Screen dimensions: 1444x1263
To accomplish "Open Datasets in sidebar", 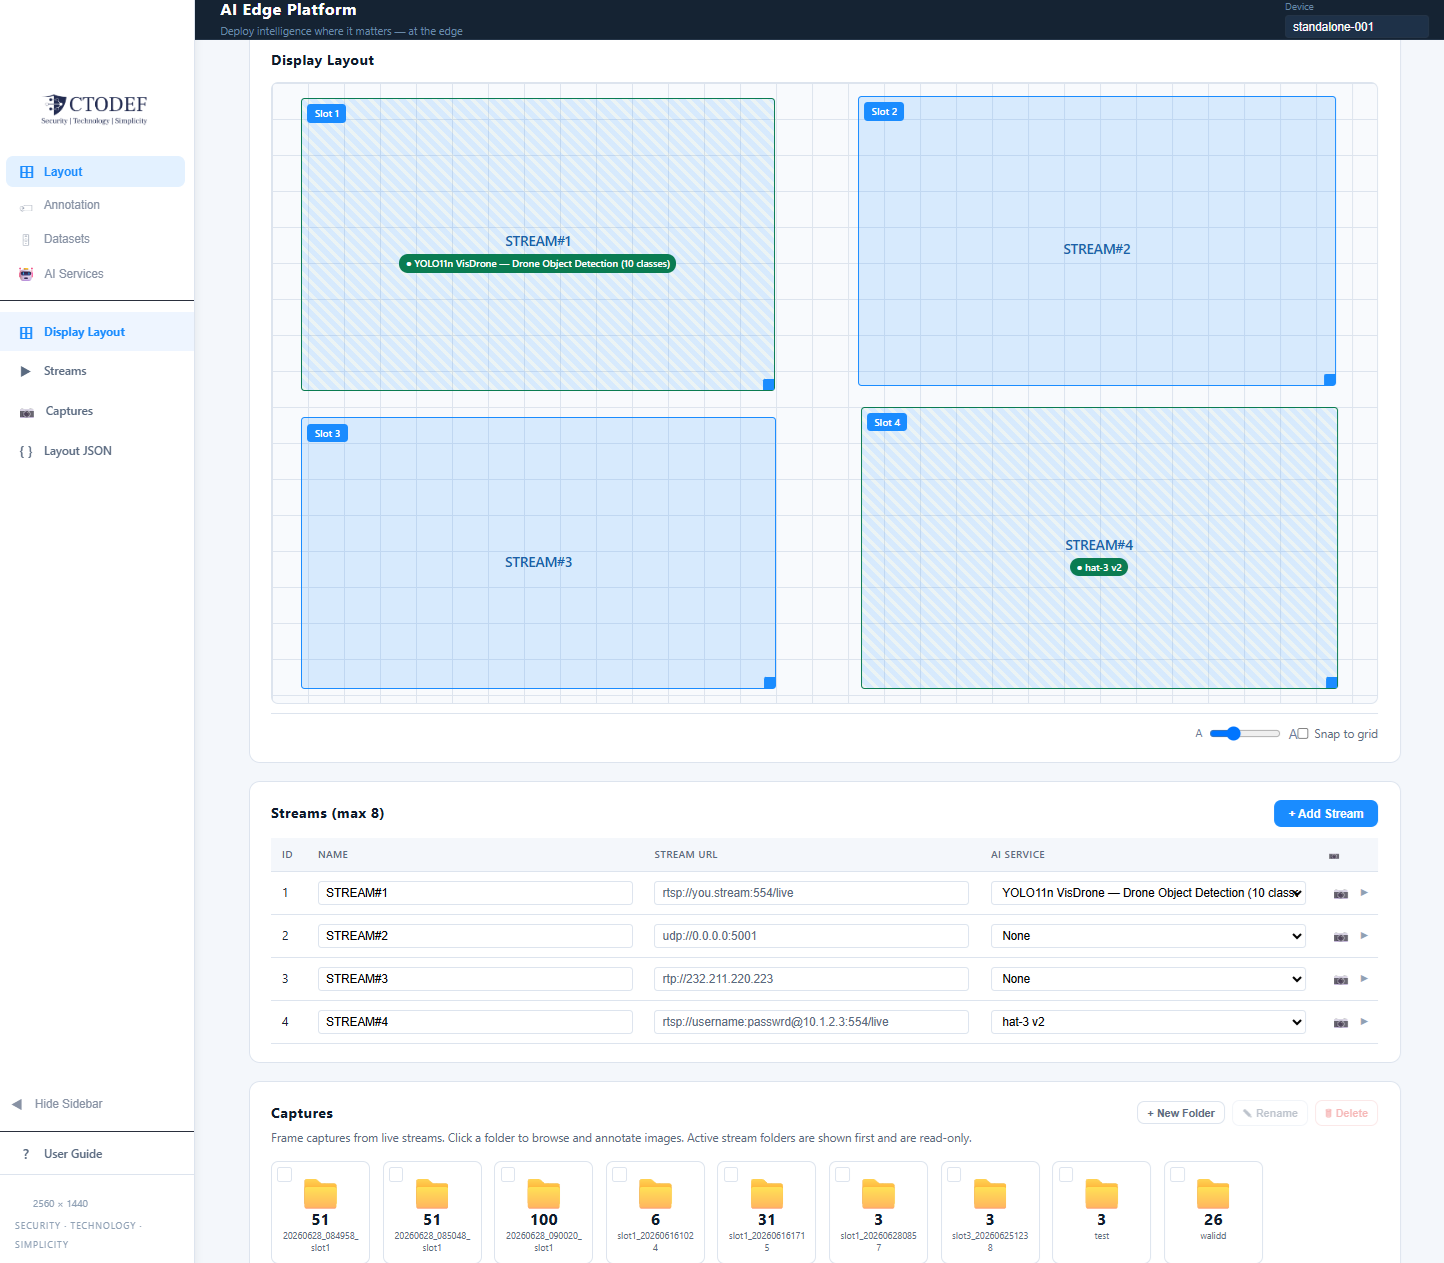I will (x=96, y=239).
